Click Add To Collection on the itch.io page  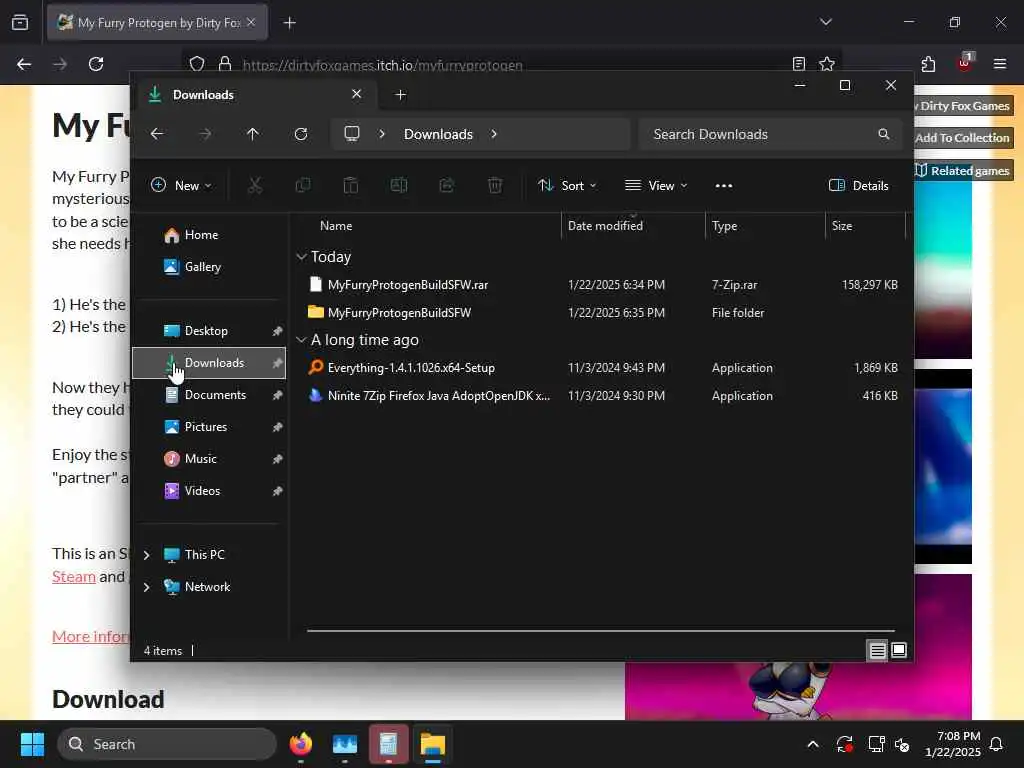(x=962, y=138)
